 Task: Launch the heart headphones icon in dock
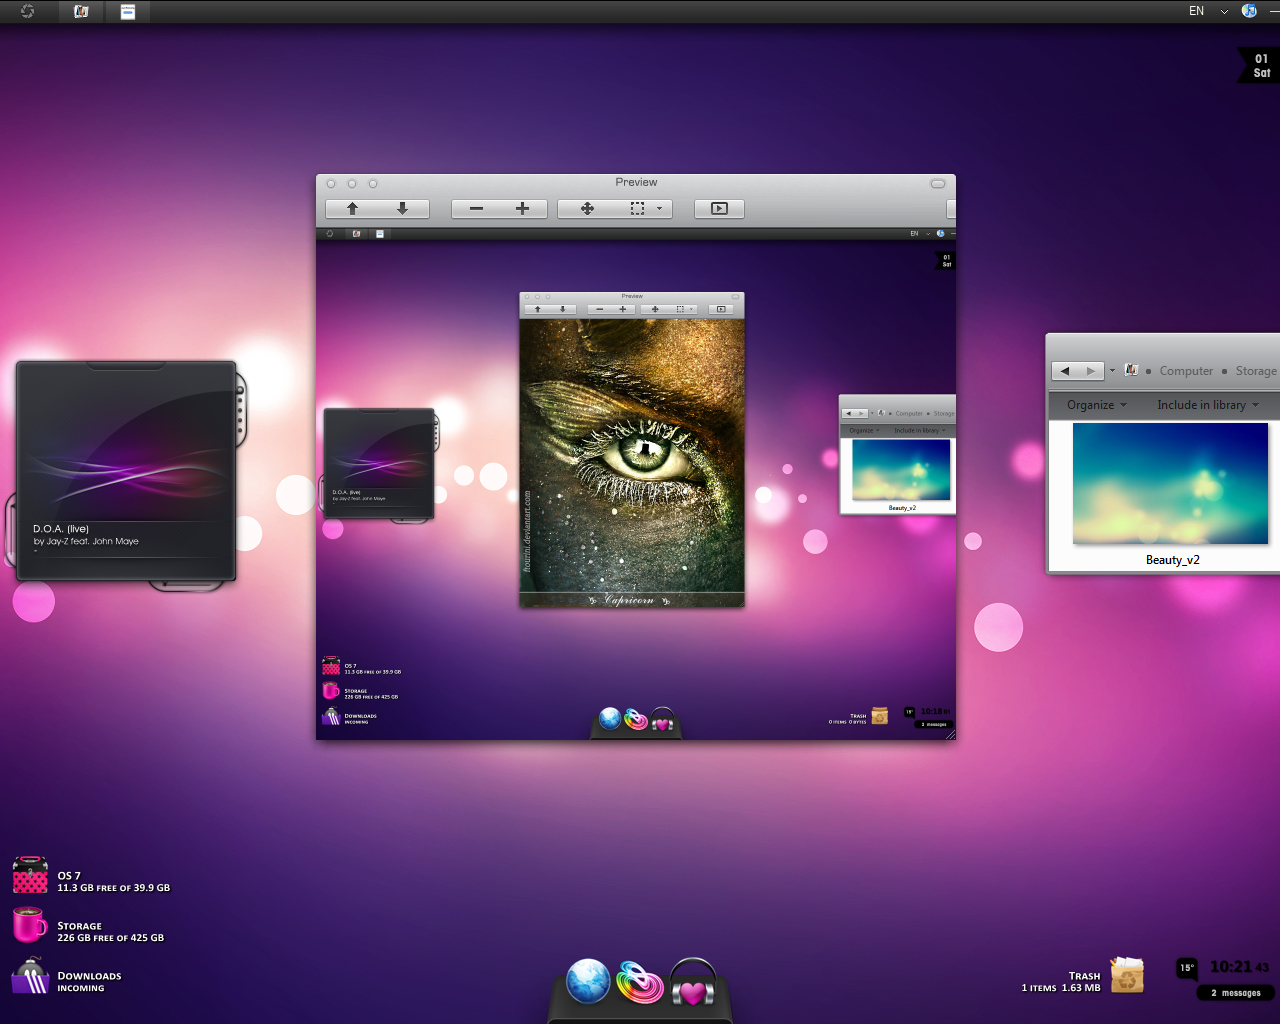693,983
